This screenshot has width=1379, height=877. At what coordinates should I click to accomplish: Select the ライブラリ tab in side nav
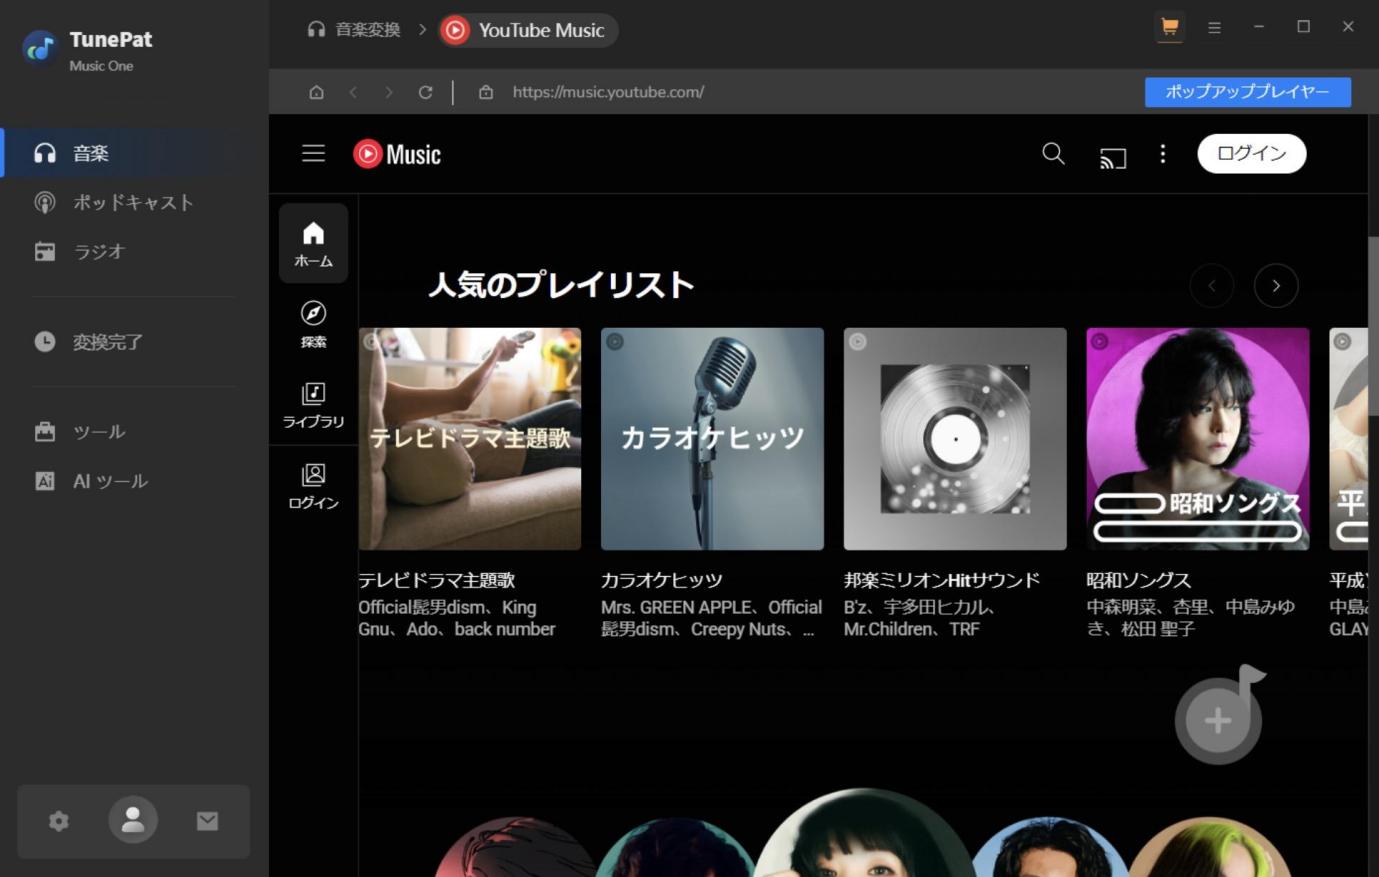(x=314, y=404)
